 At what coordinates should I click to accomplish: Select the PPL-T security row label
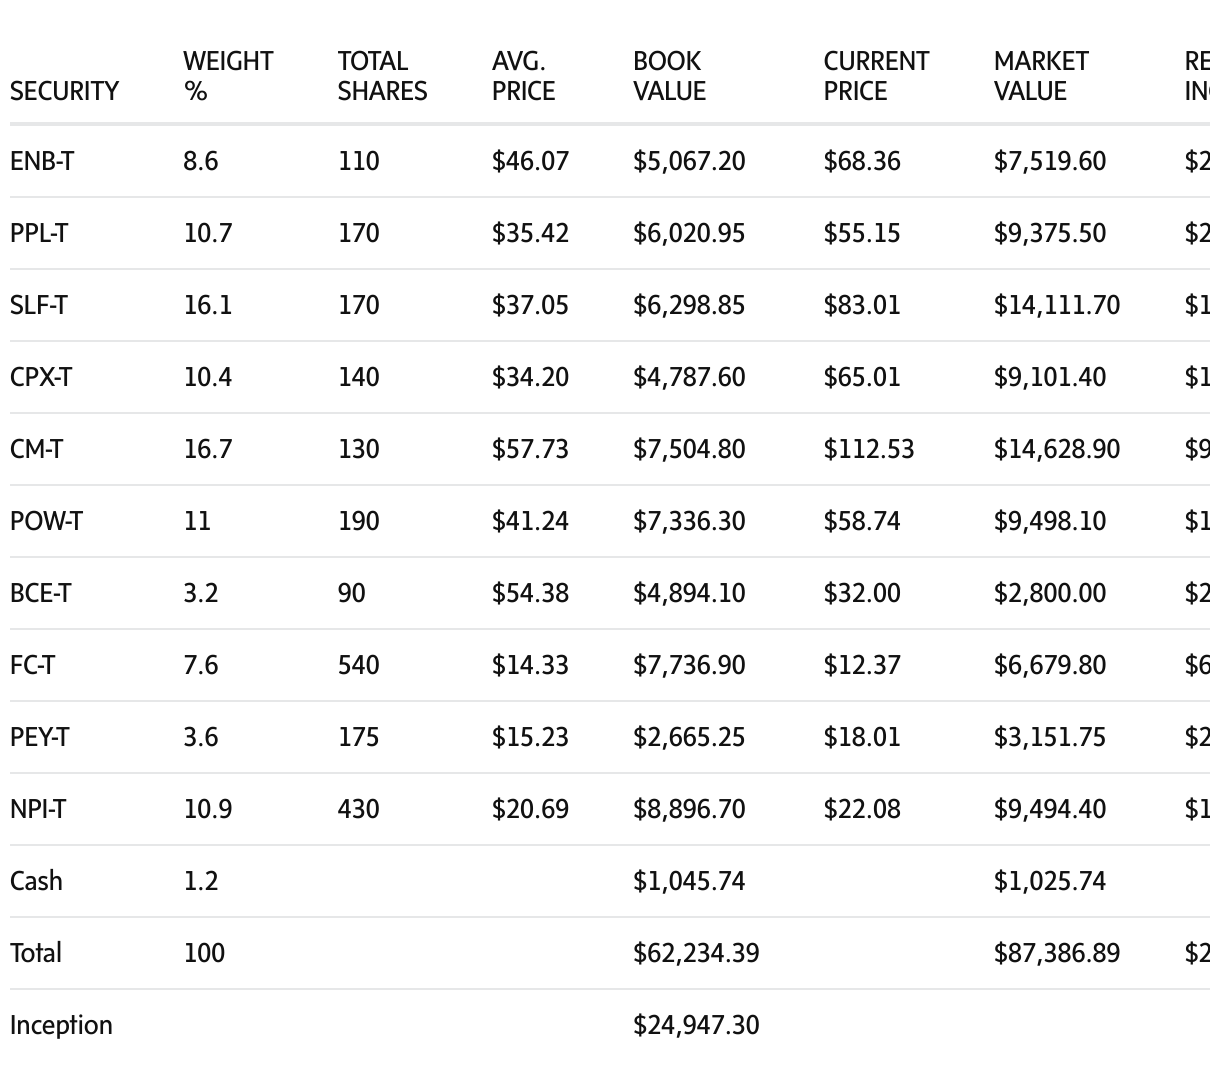[39, 233]
